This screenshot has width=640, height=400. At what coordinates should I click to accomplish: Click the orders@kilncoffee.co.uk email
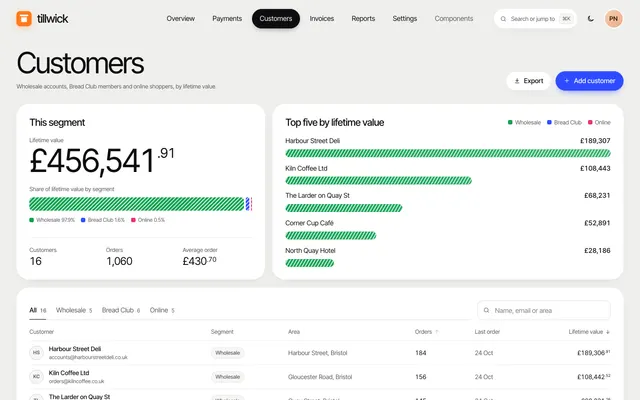[x=76, y=381]
